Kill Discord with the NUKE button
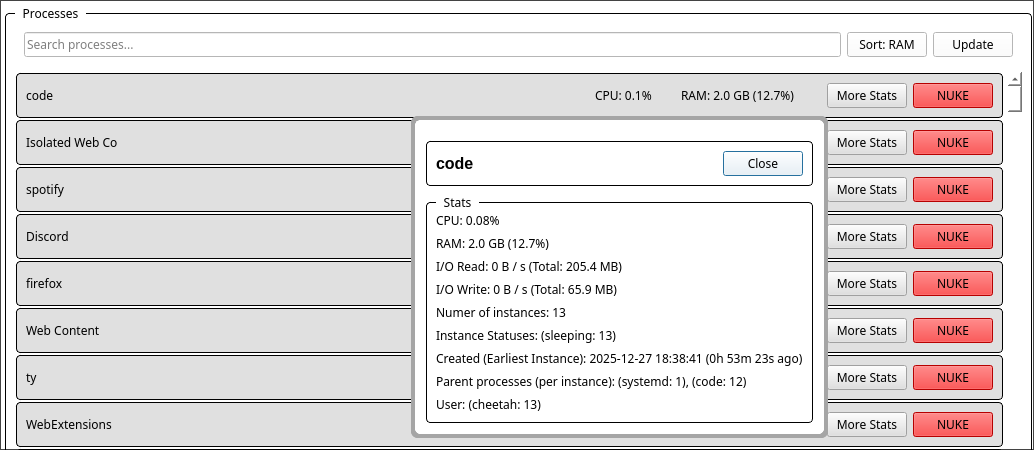Image resolution: width=1034 pixels, height=450 pixels. [952, 237]
